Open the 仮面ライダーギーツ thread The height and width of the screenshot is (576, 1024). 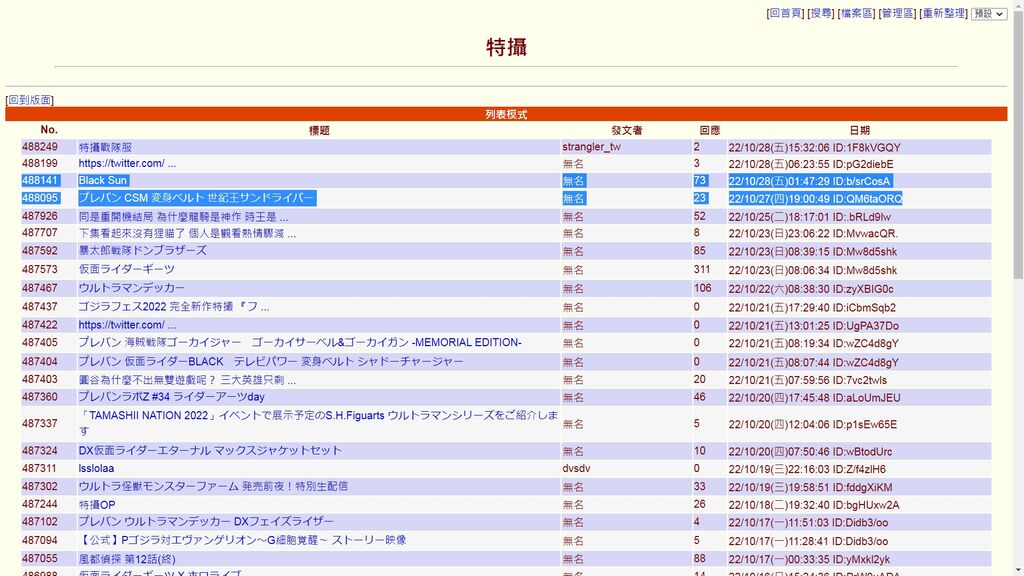pyautogui.click(x=127, y=270)
